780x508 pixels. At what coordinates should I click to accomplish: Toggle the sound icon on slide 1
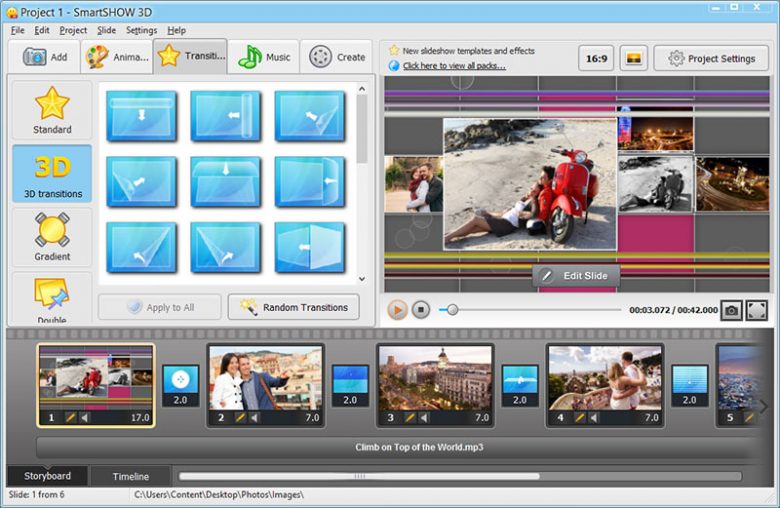(85, 417)
